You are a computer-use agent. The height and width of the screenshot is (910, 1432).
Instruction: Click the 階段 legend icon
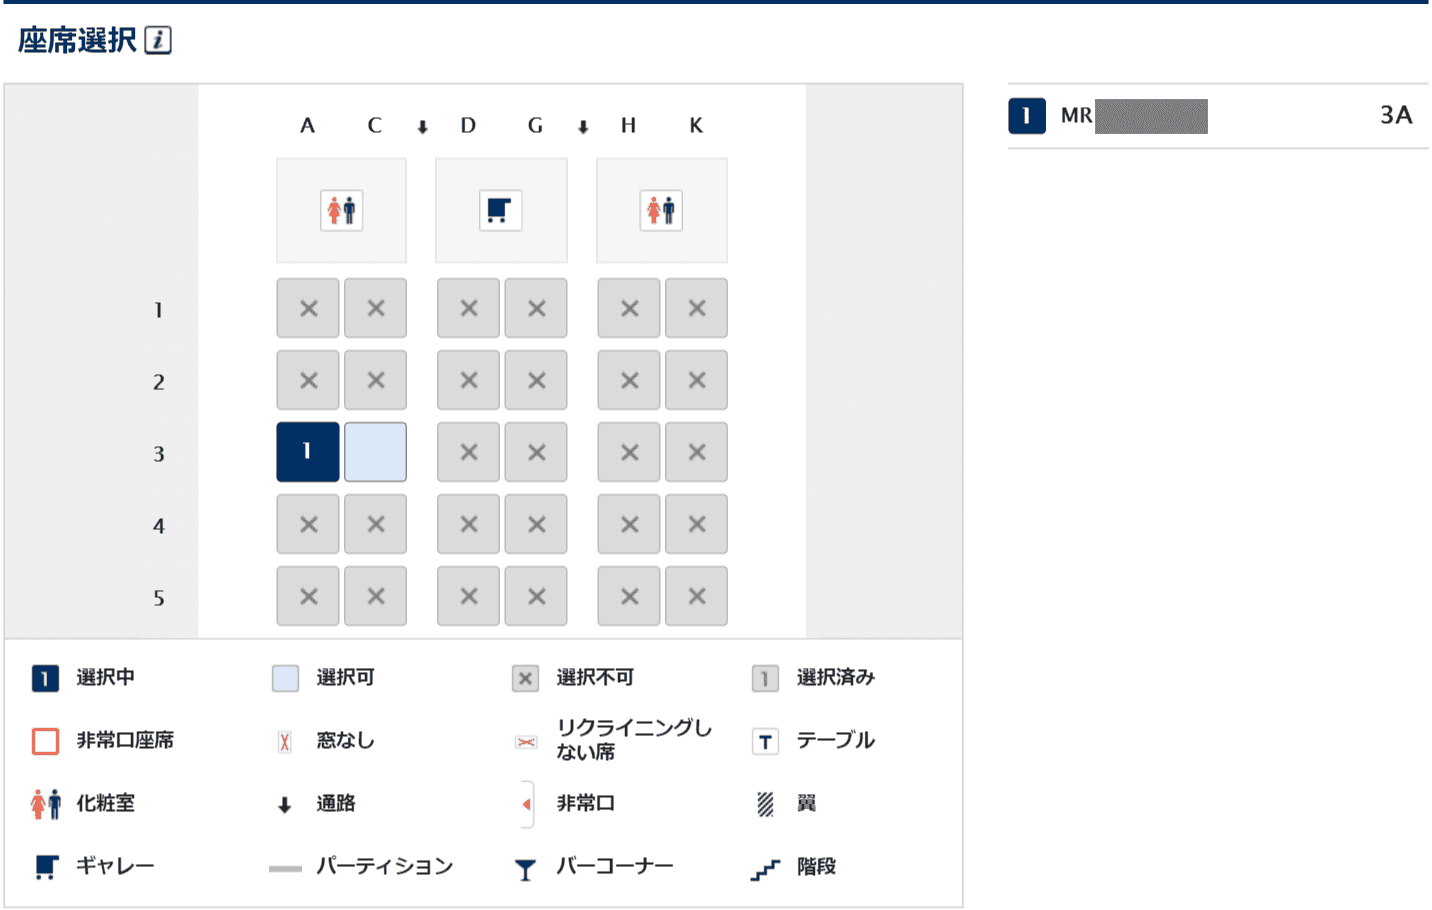[765, 869]
